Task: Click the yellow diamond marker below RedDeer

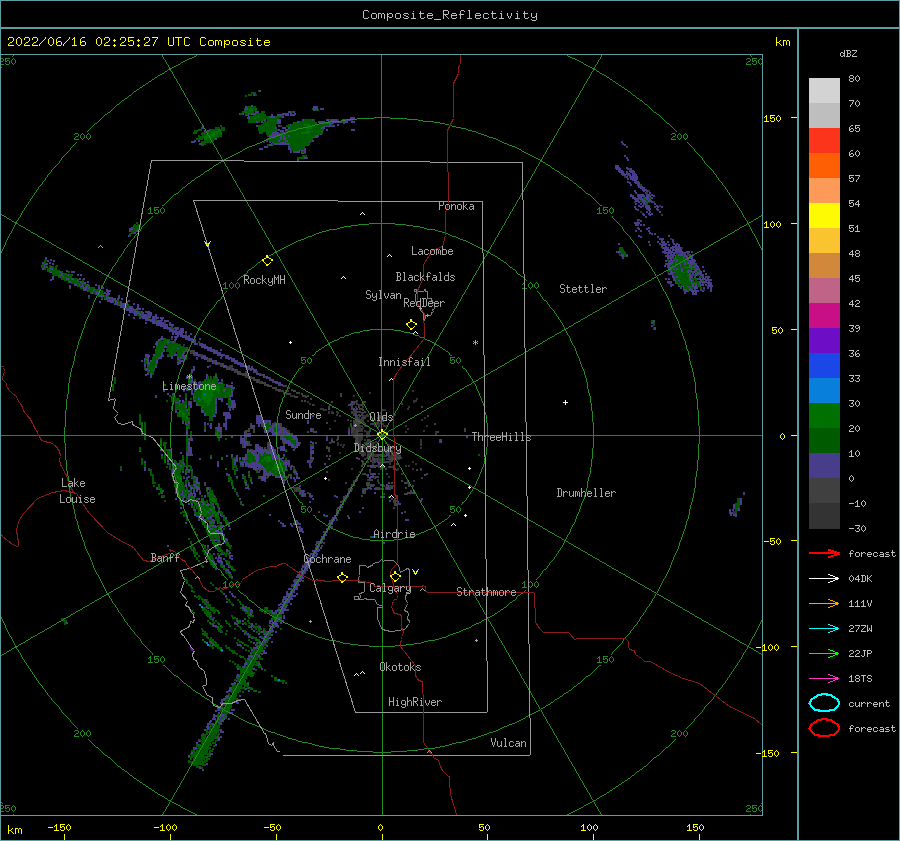Action: [x=411, y=325]
